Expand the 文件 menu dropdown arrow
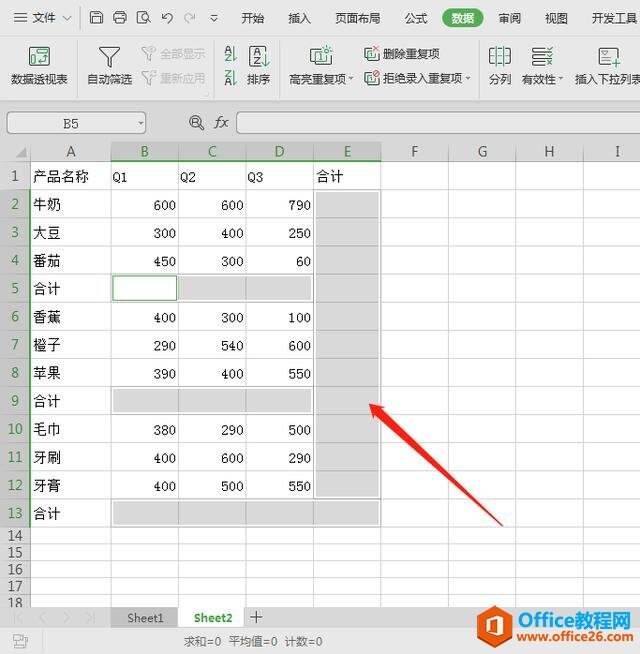Viewport: 640px width, 654px height. (67, 18)
